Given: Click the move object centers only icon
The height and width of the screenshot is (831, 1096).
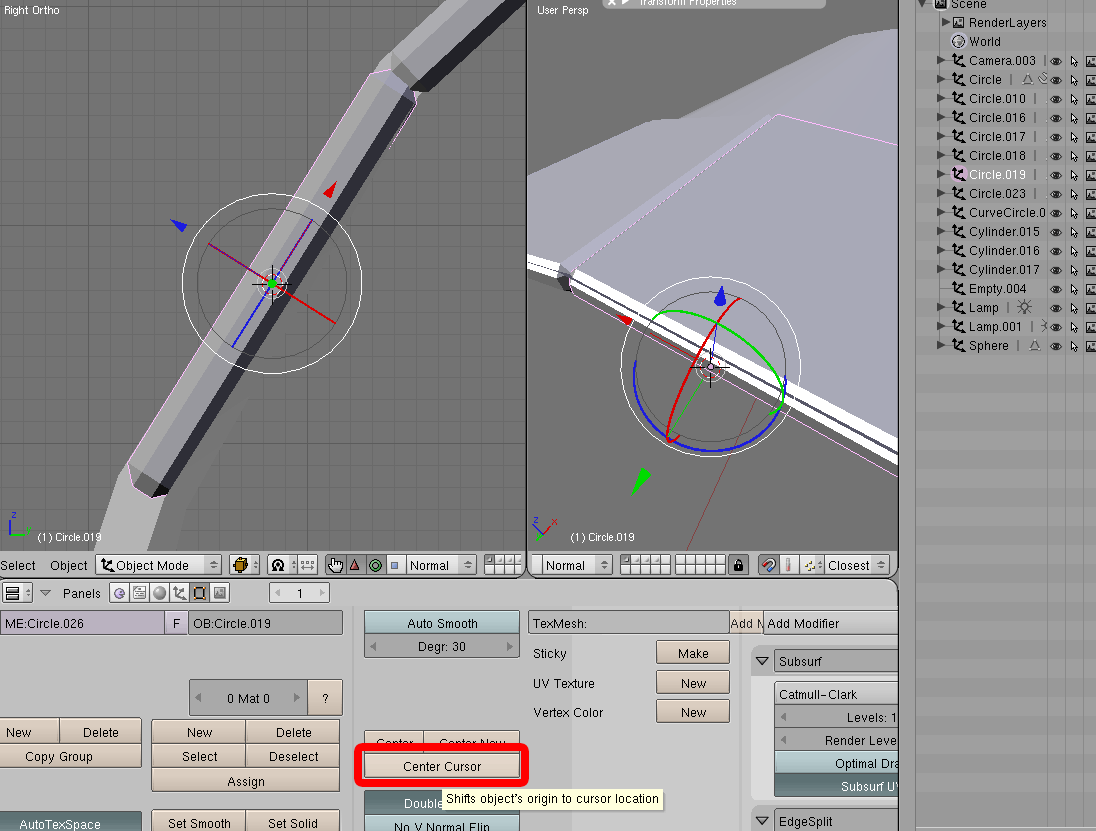Looking at the screenshot, I should tap(308, 565).
